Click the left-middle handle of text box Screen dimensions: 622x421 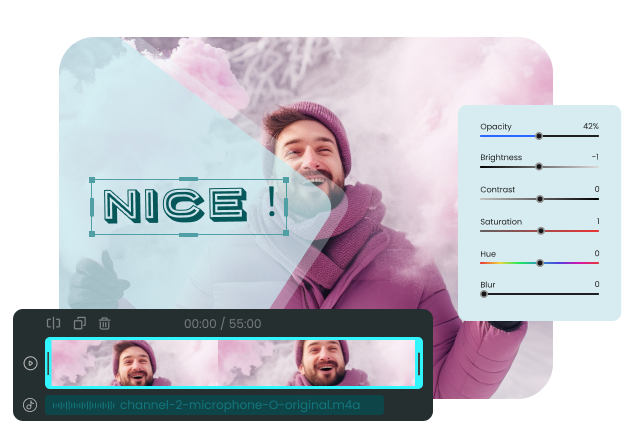click(92, 207)
